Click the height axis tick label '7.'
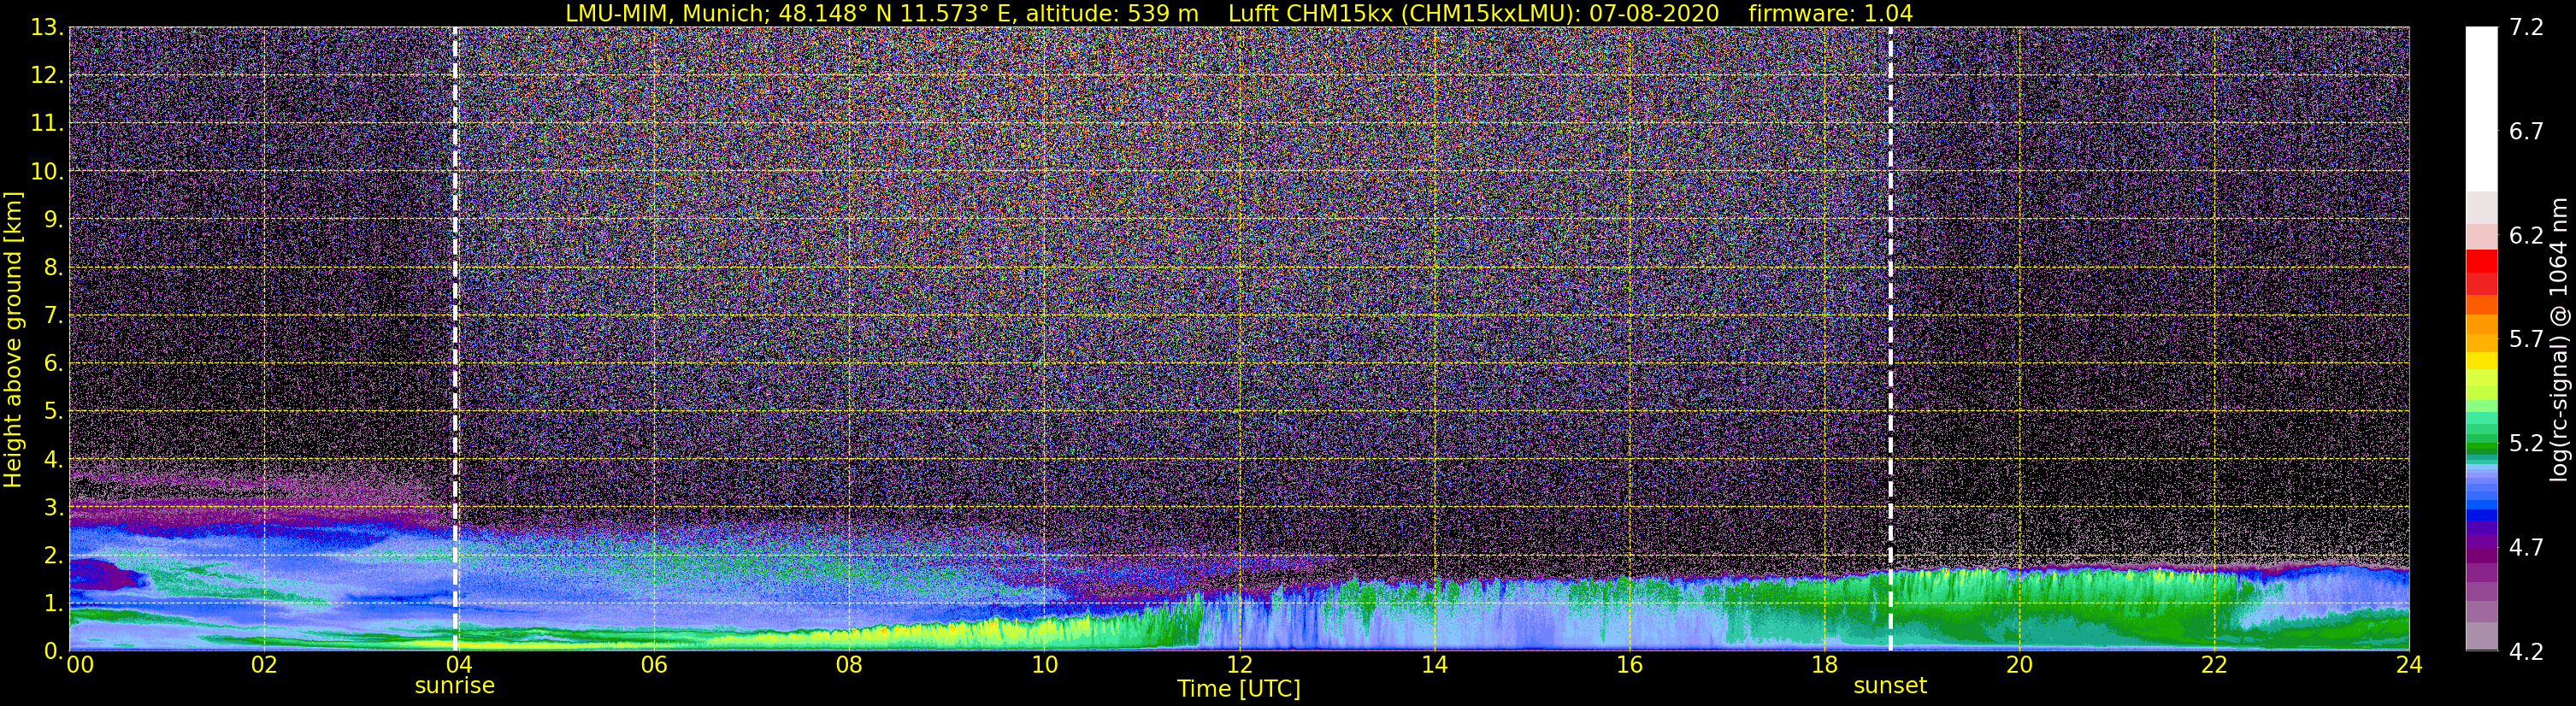The width and height of the screenshot is (2576, 706). coord(54,315)
